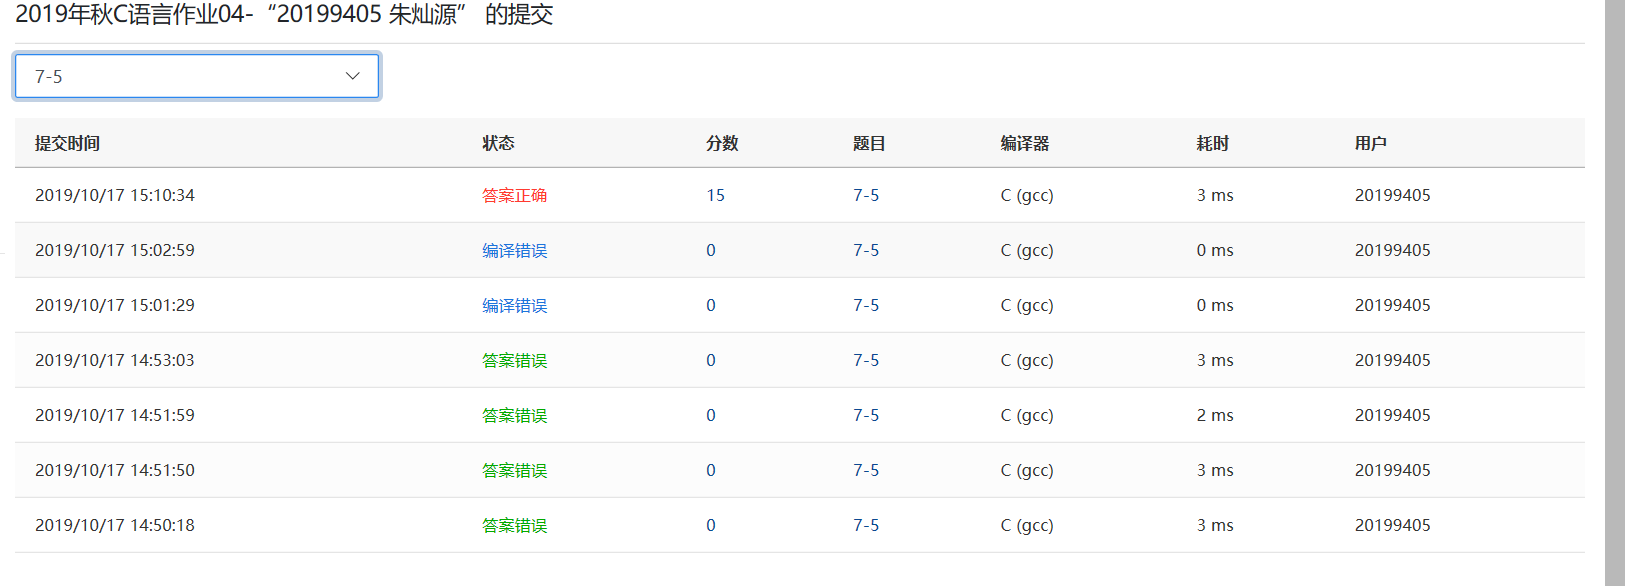Click the vertical scrollbar on the right
Screen dimensions: 1625x586
click(1615, 293)
